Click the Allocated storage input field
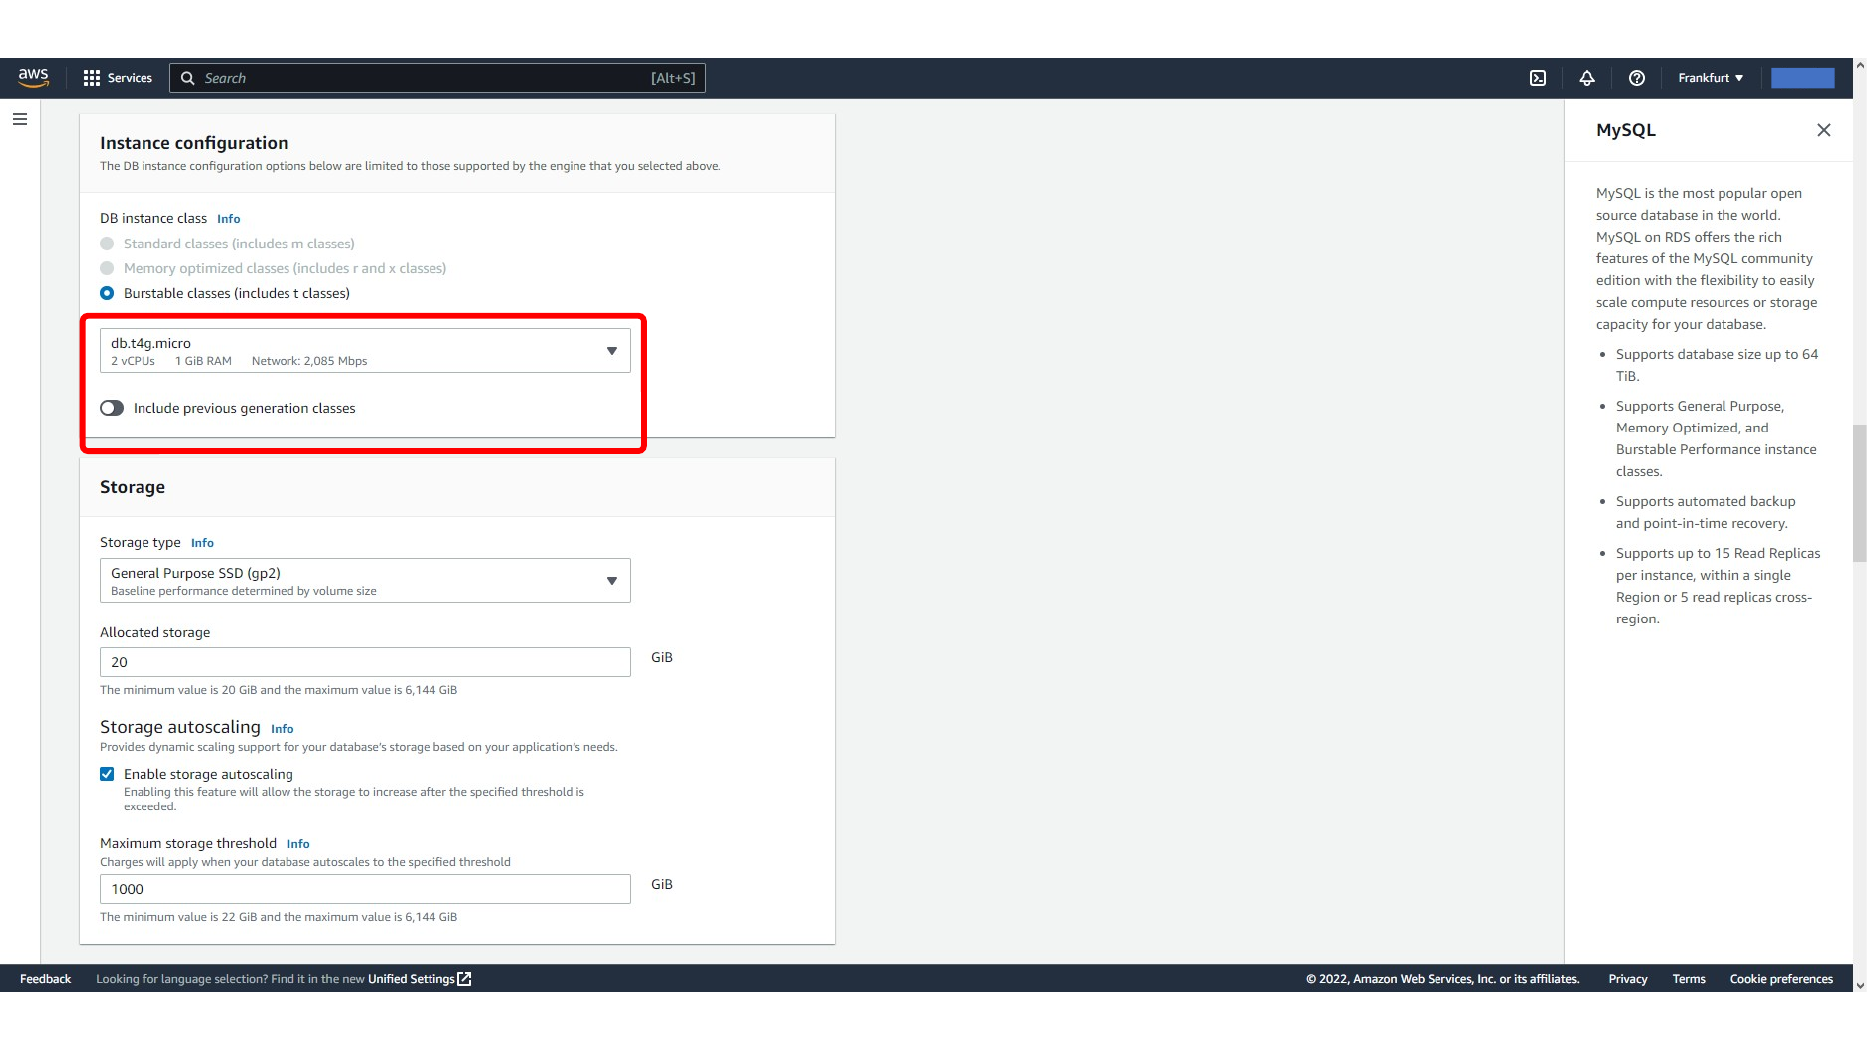Viewport: 1867px width, 1050px height. click(365, 662)
